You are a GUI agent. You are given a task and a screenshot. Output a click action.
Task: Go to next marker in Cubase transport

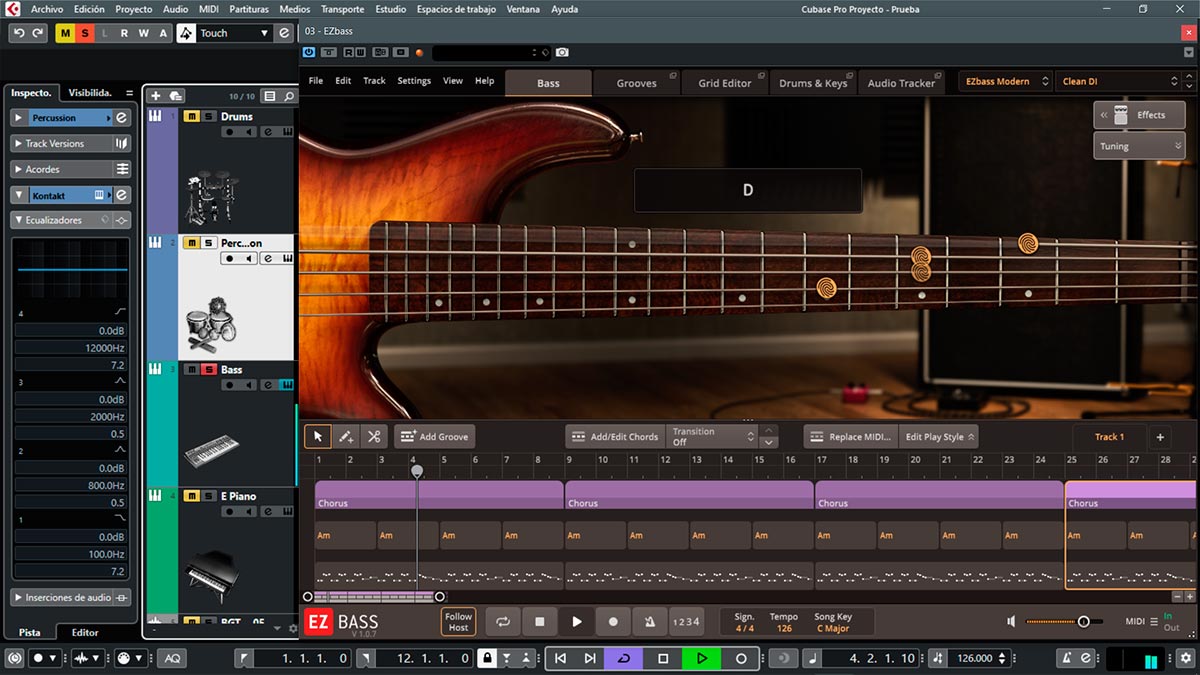pyautogui.click(x=590, y=658)
